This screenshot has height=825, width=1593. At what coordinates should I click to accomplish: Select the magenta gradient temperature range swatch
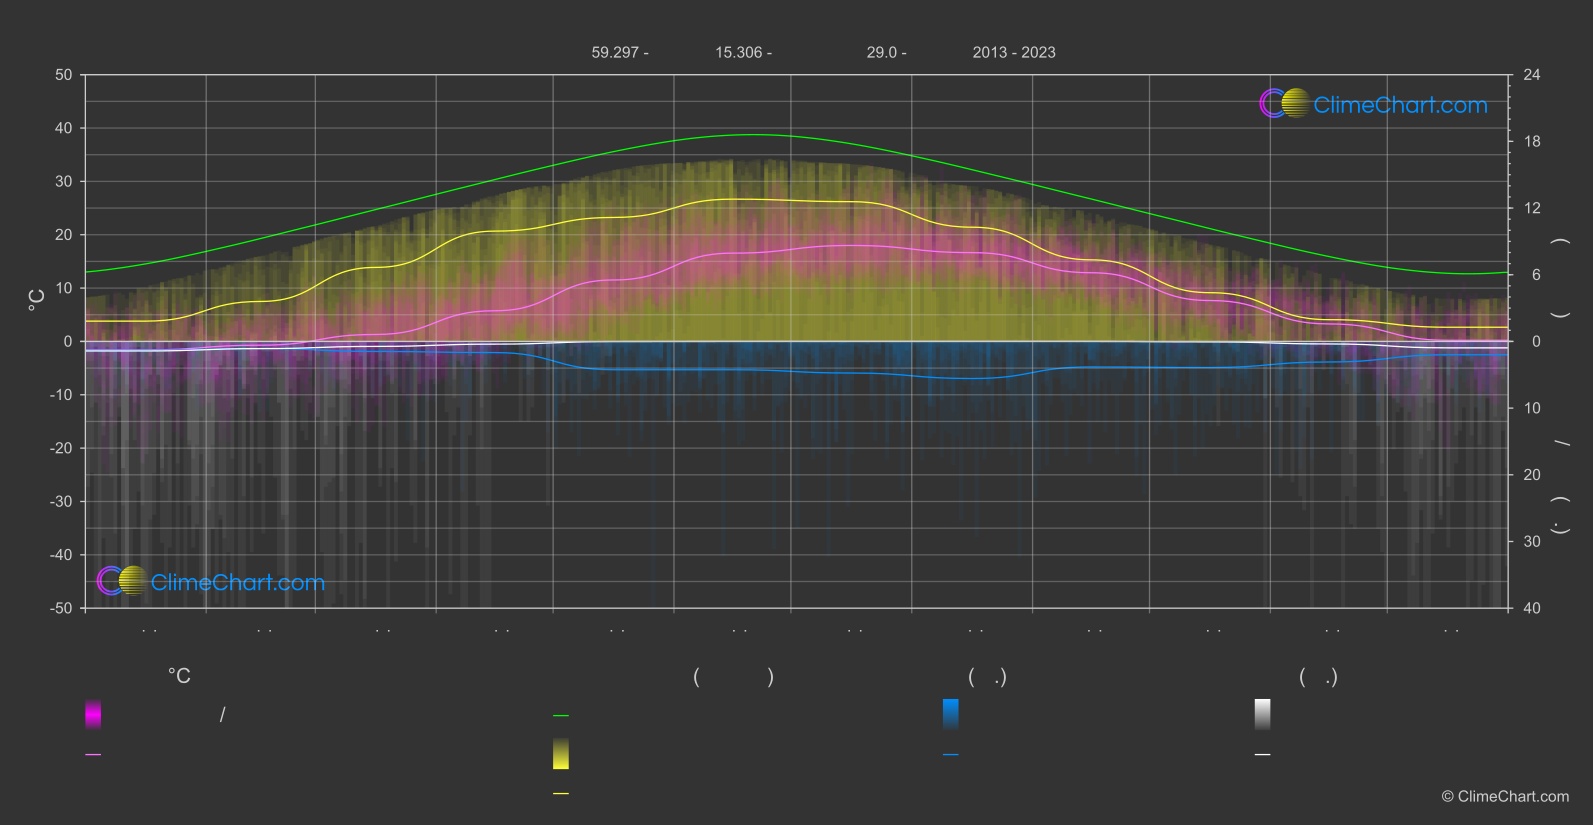93,714
